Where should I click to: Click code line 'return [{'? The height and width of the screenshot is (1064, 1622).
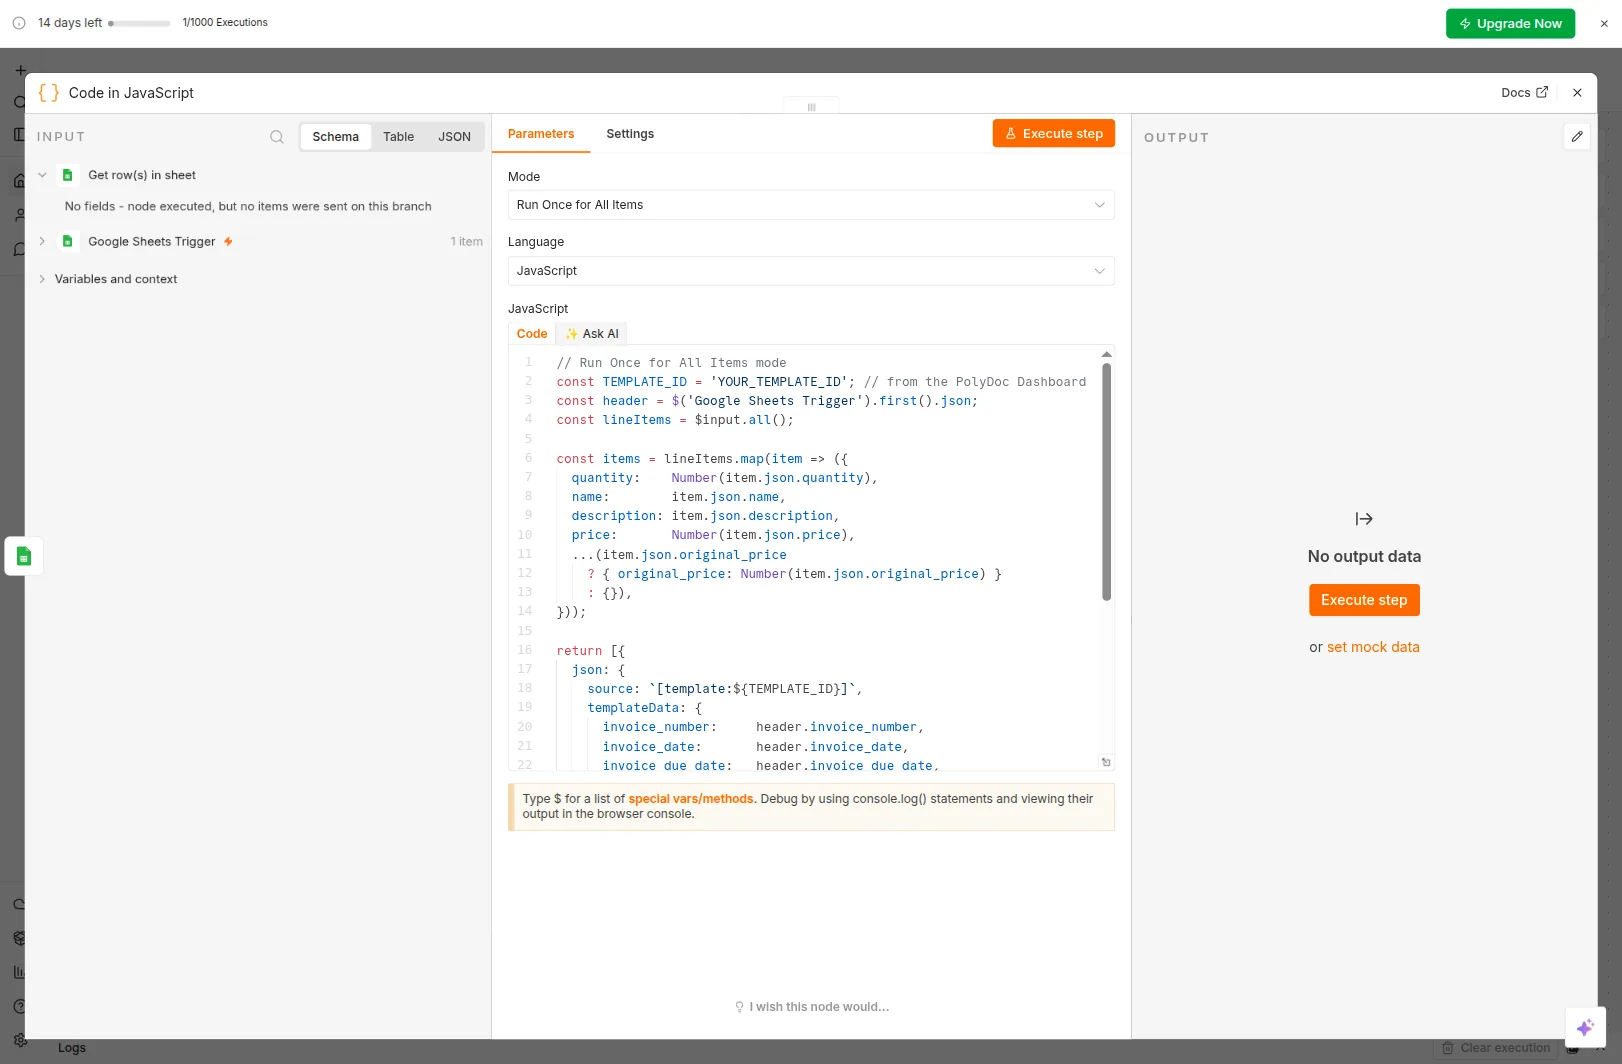tap(590, 651)
